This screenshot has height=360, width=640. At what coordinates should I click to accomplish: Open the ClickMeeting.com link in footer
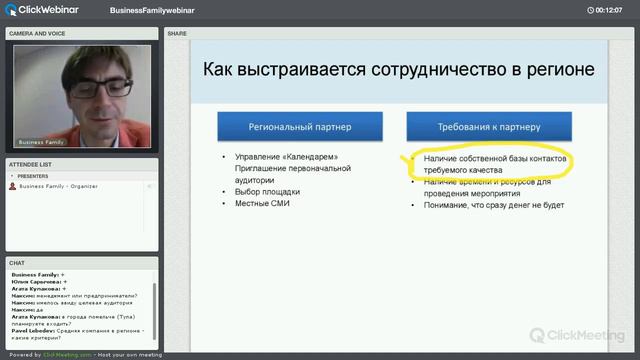67,355
